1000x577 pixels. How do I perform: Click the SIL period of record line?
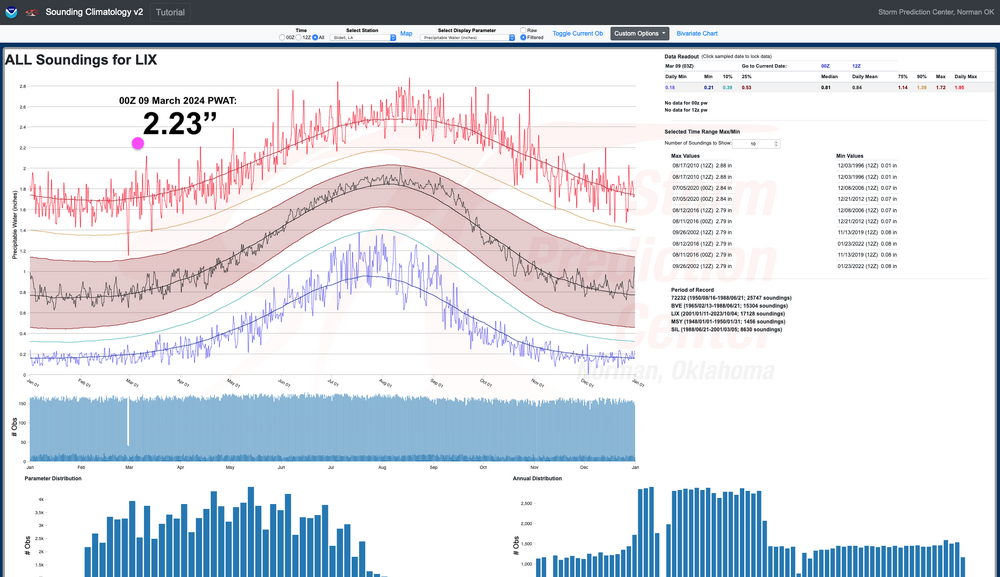coord(726,330)
